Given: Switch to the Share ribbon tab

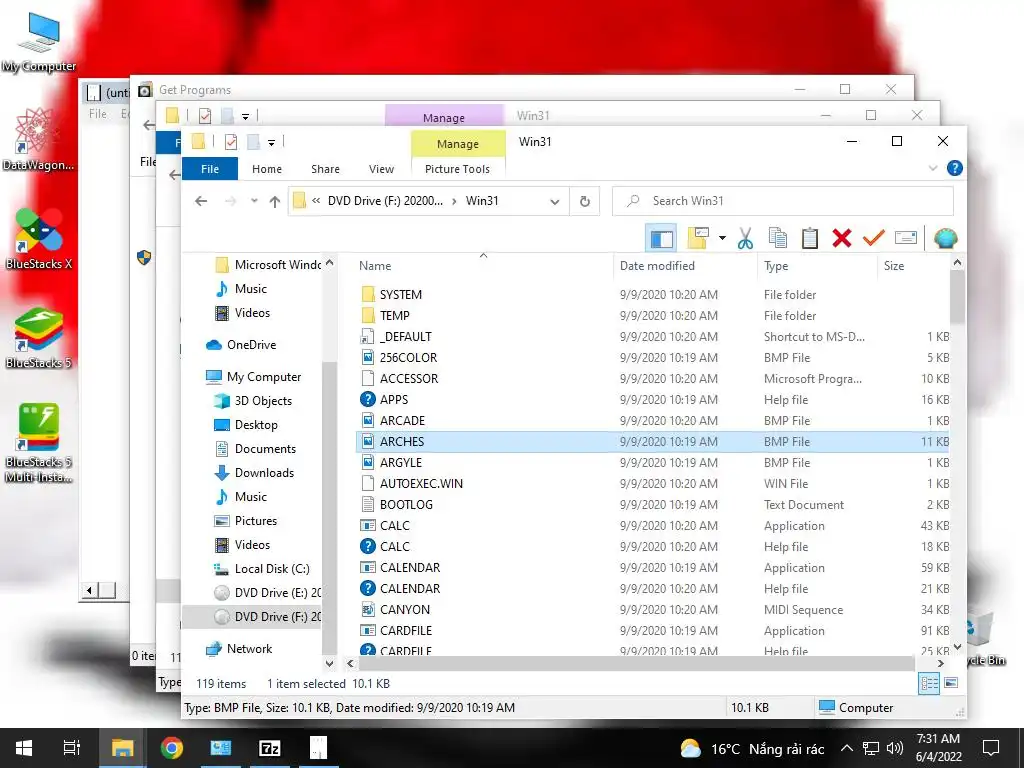Looking at the screenshot, I should pos(325,169).
